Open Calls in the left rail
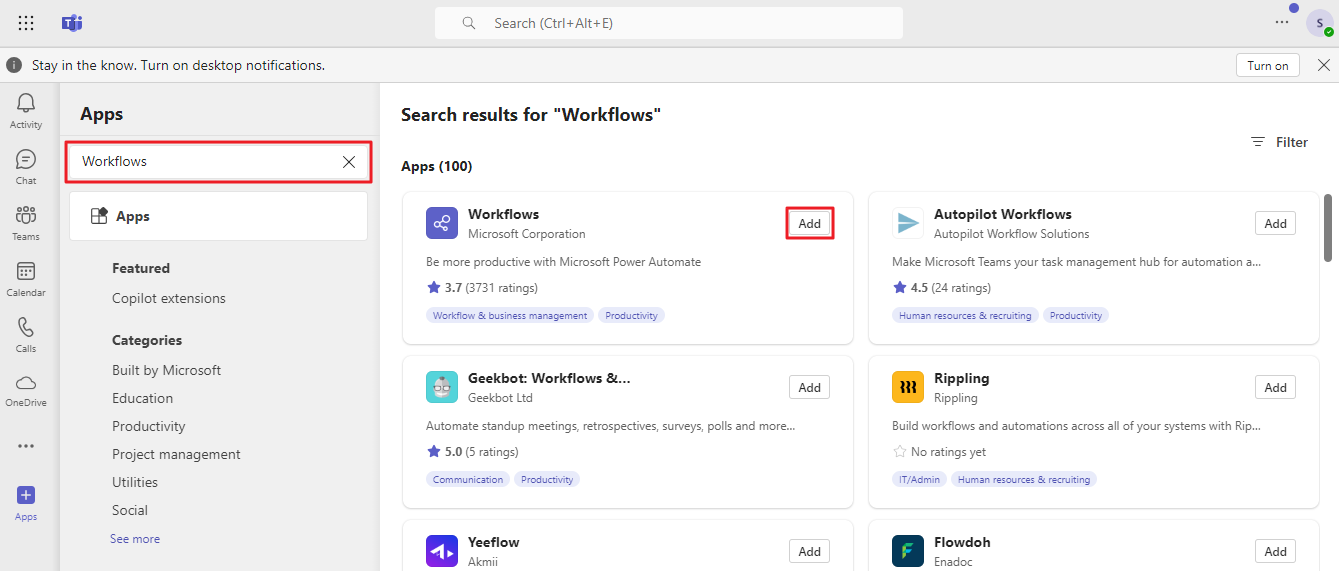 click(26, 335)
